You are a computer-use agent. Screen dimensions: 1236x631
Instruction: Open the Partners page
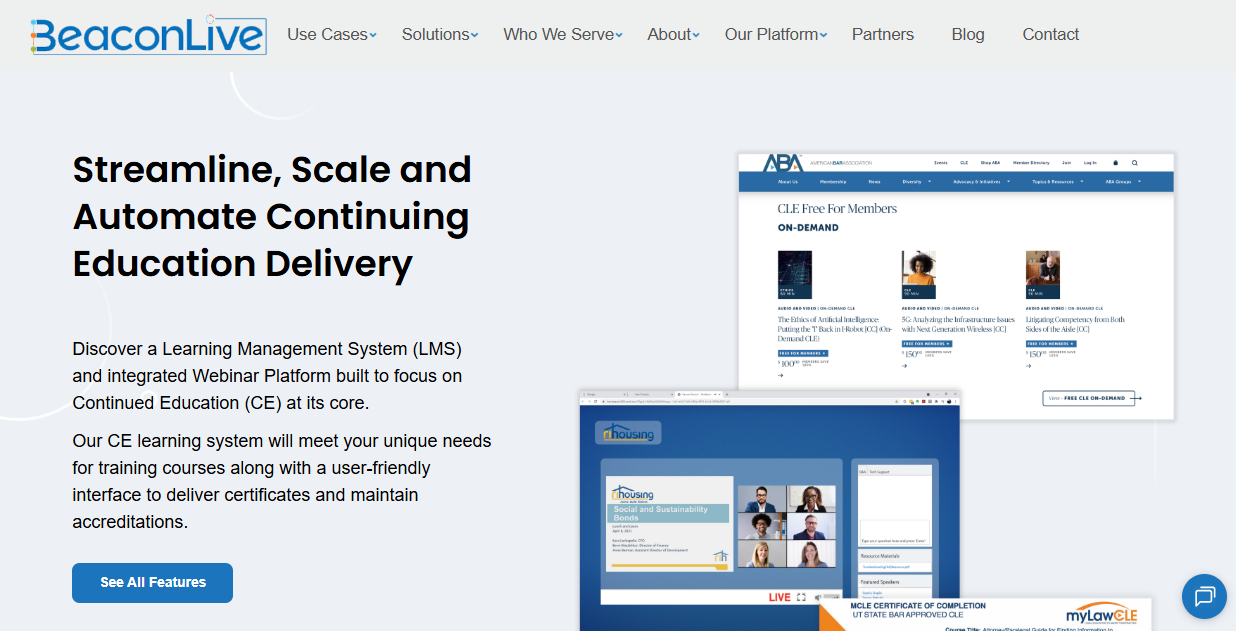(x=882, y=35)
